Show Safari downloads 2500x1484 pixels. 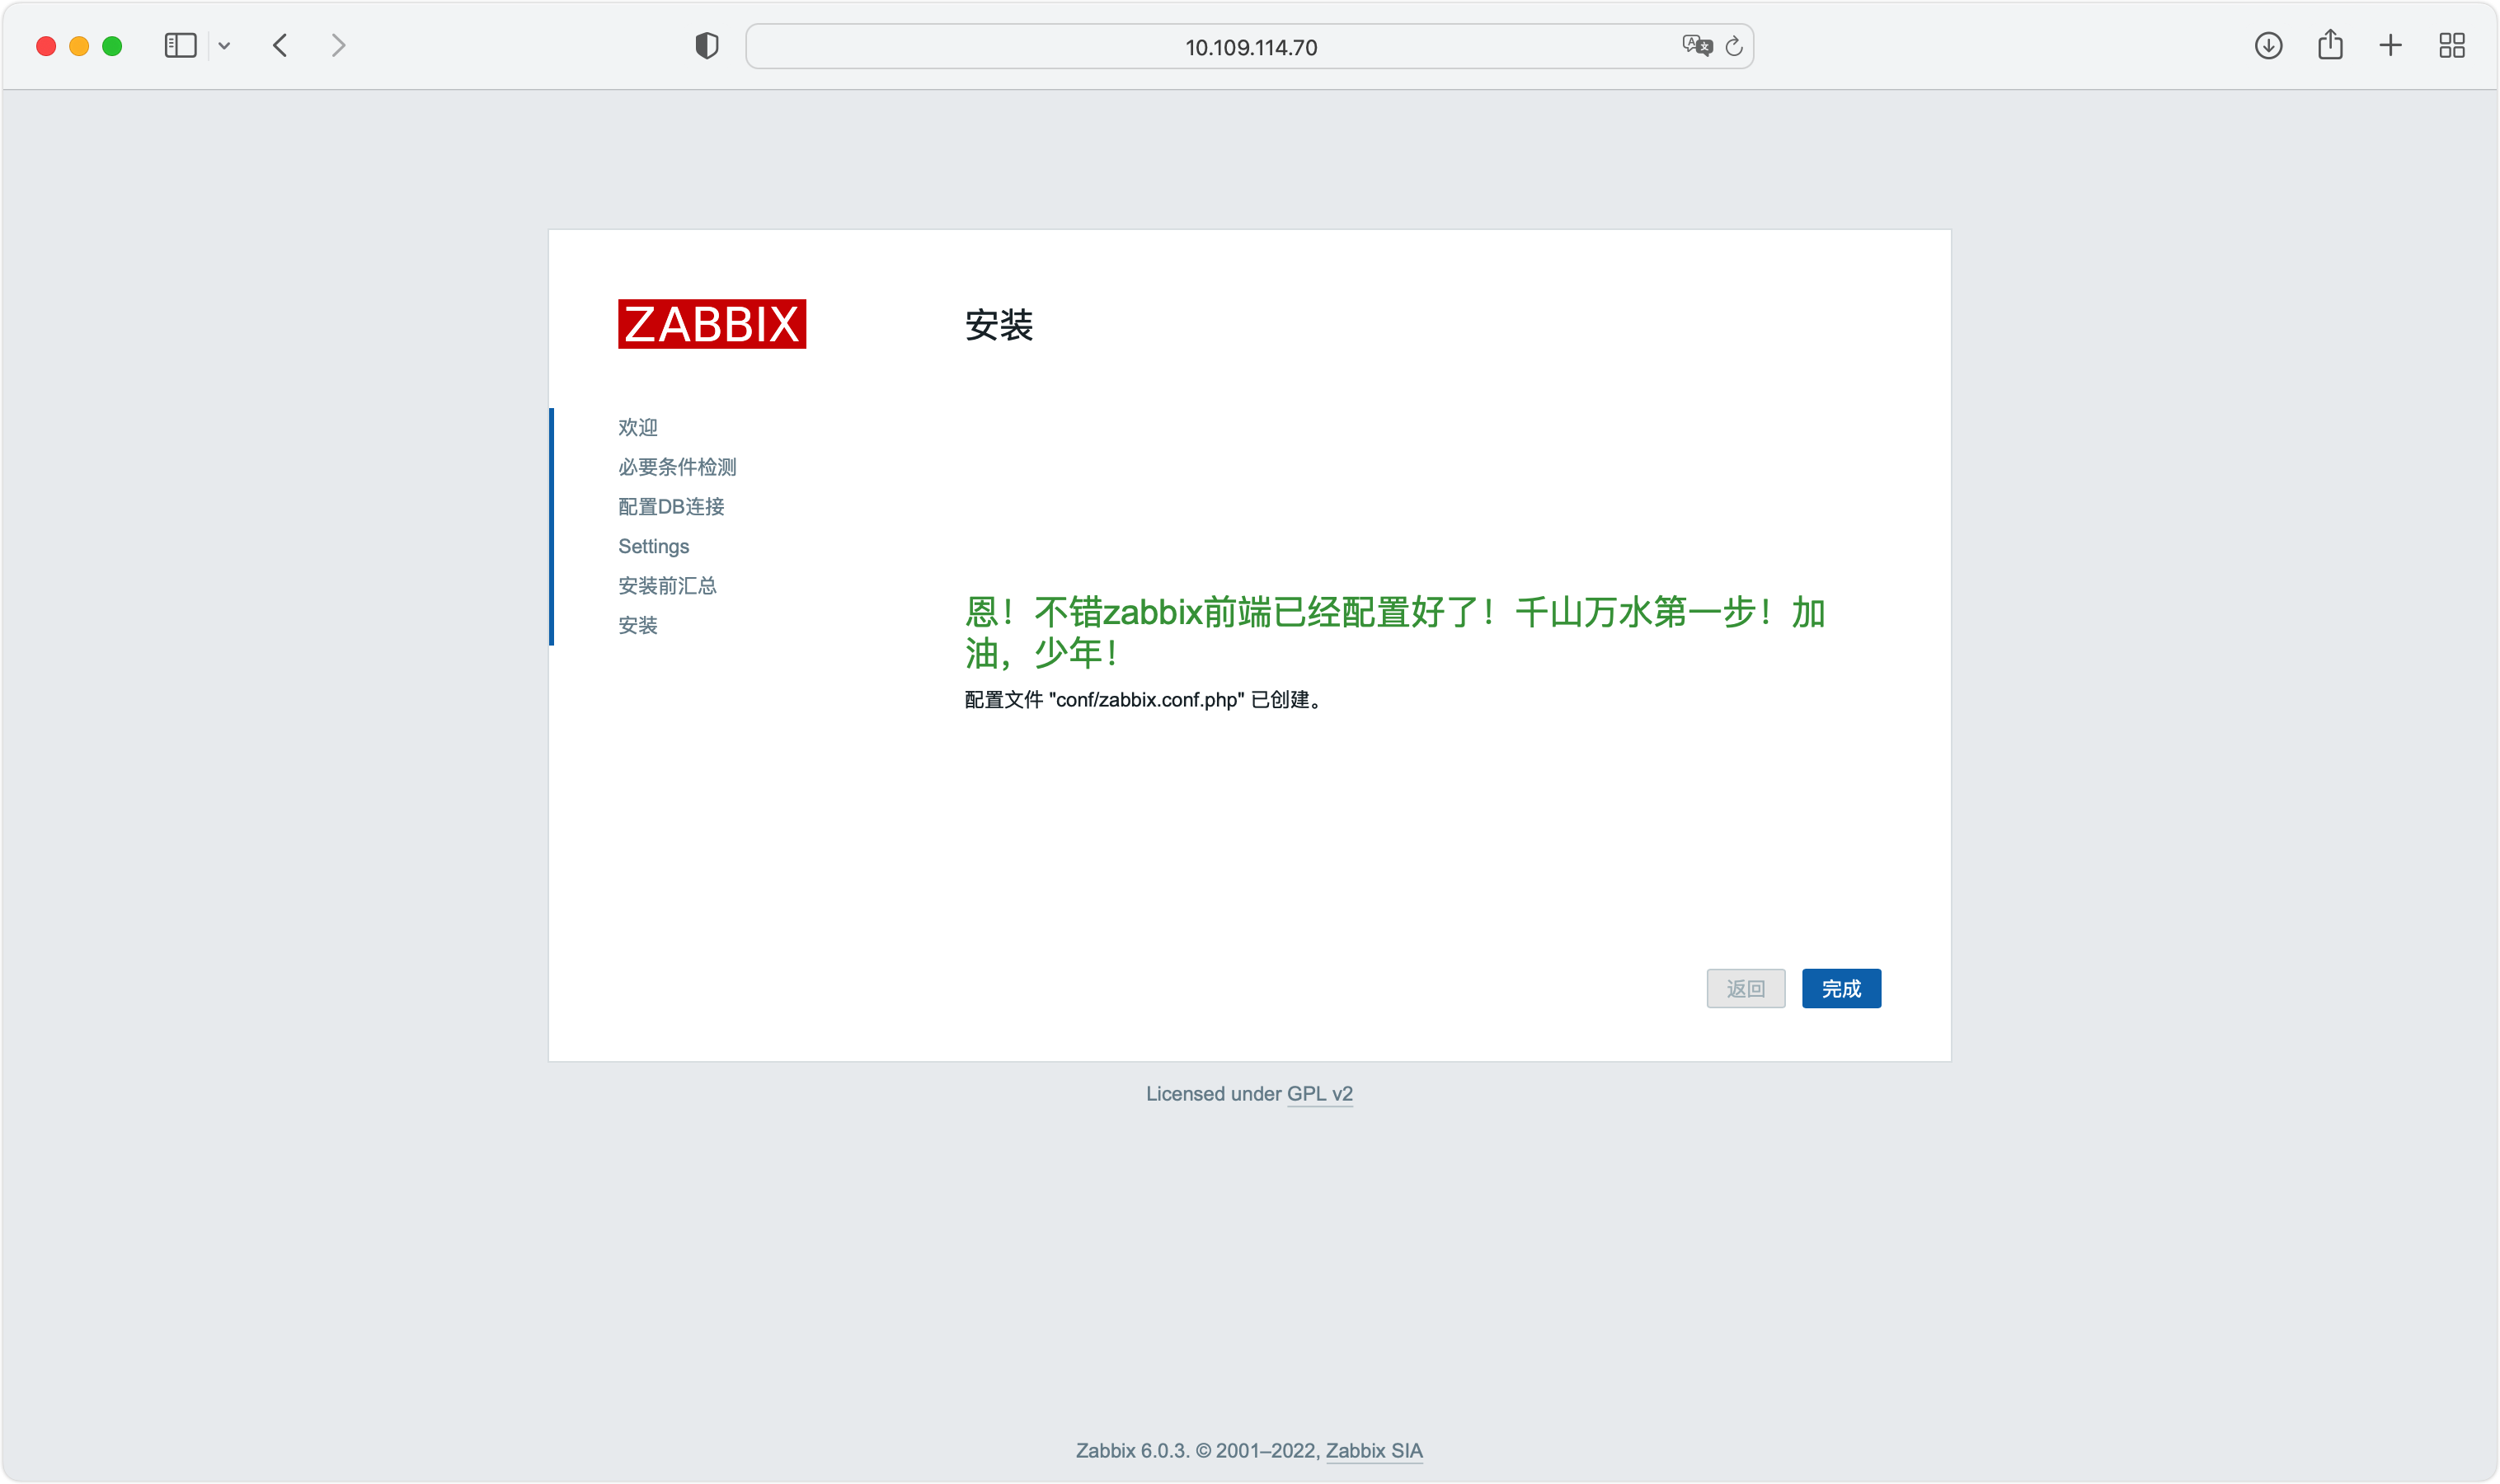2268,46
